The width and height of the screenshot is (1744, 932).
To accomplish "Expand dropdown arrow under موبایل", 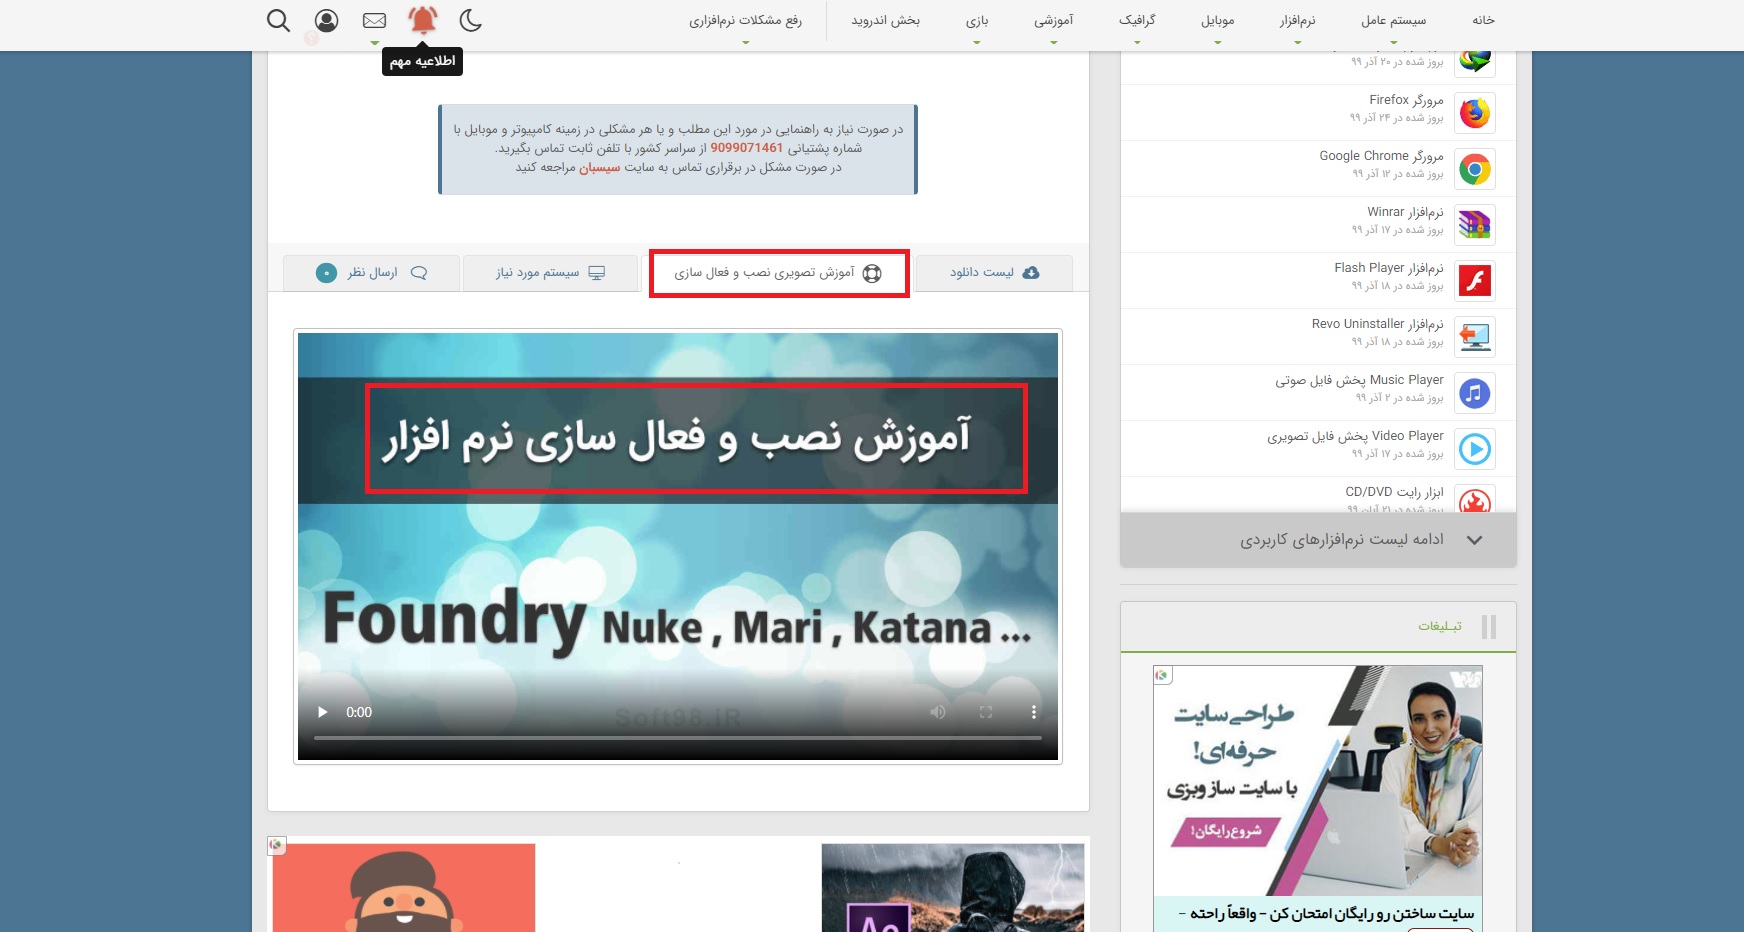I will point(1217,42).
